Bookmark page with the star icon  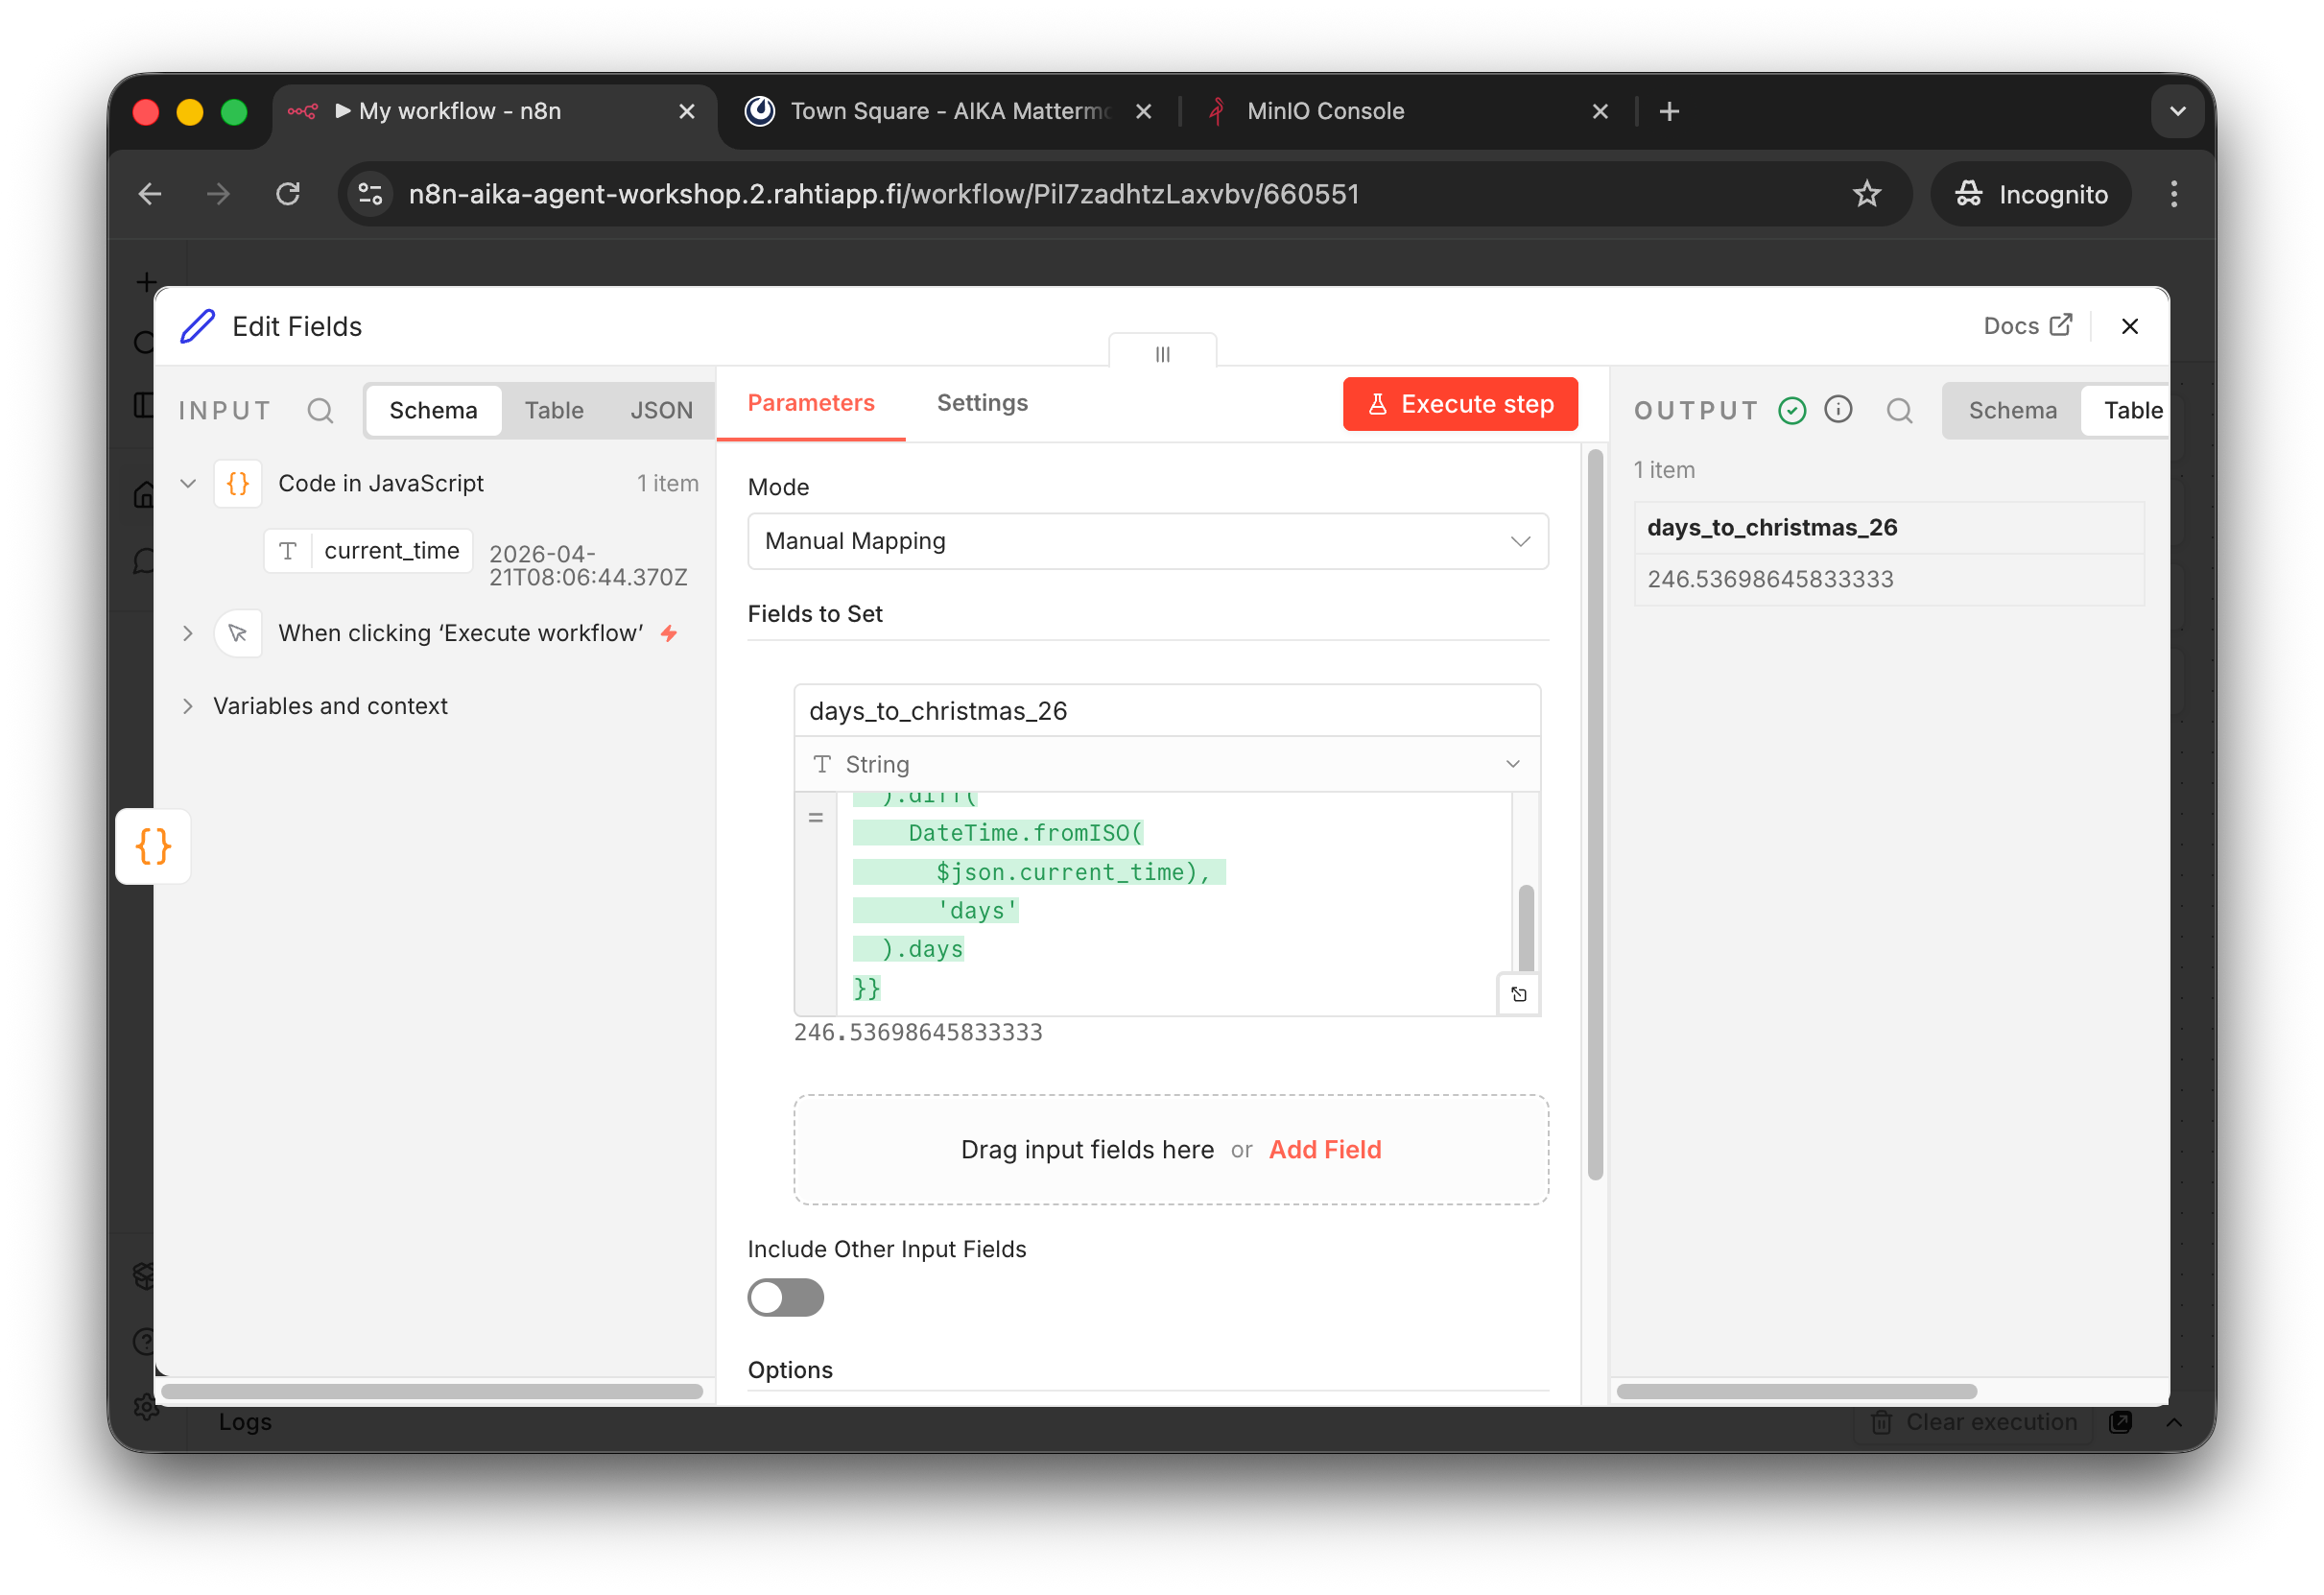tap(1866, 194)
